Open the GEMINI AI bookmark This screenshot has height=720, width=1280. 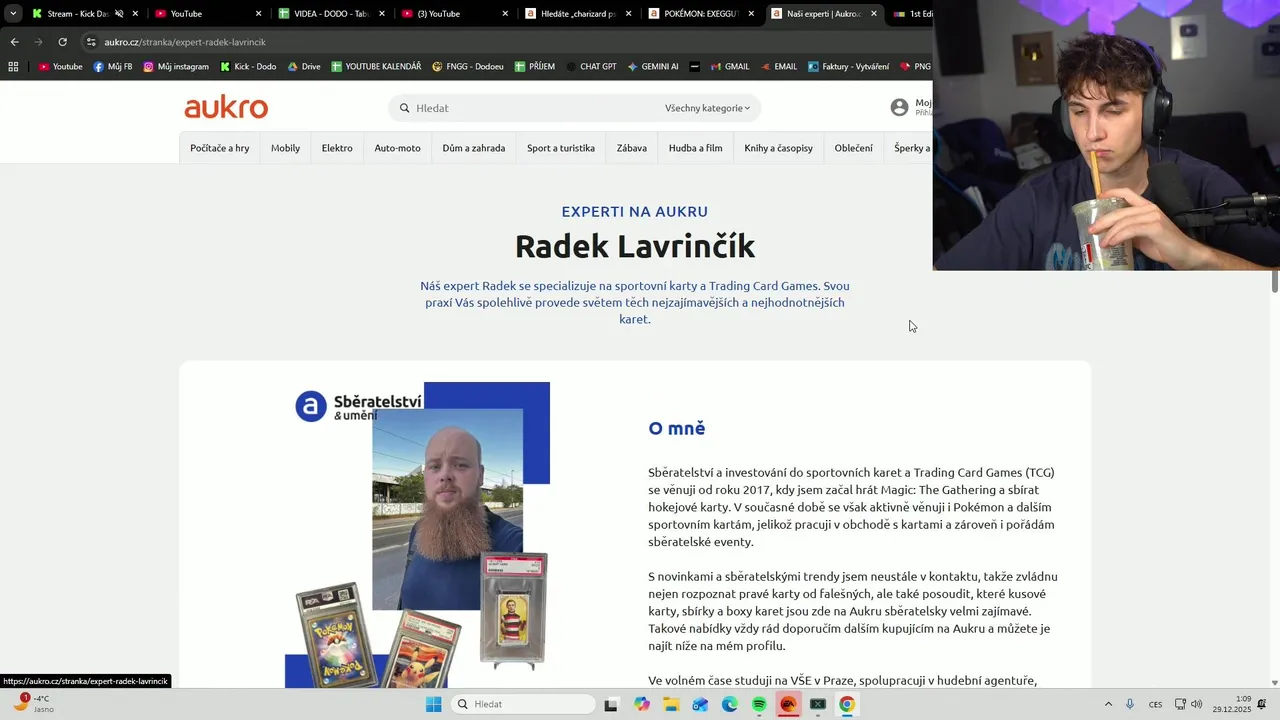point(653,66)
